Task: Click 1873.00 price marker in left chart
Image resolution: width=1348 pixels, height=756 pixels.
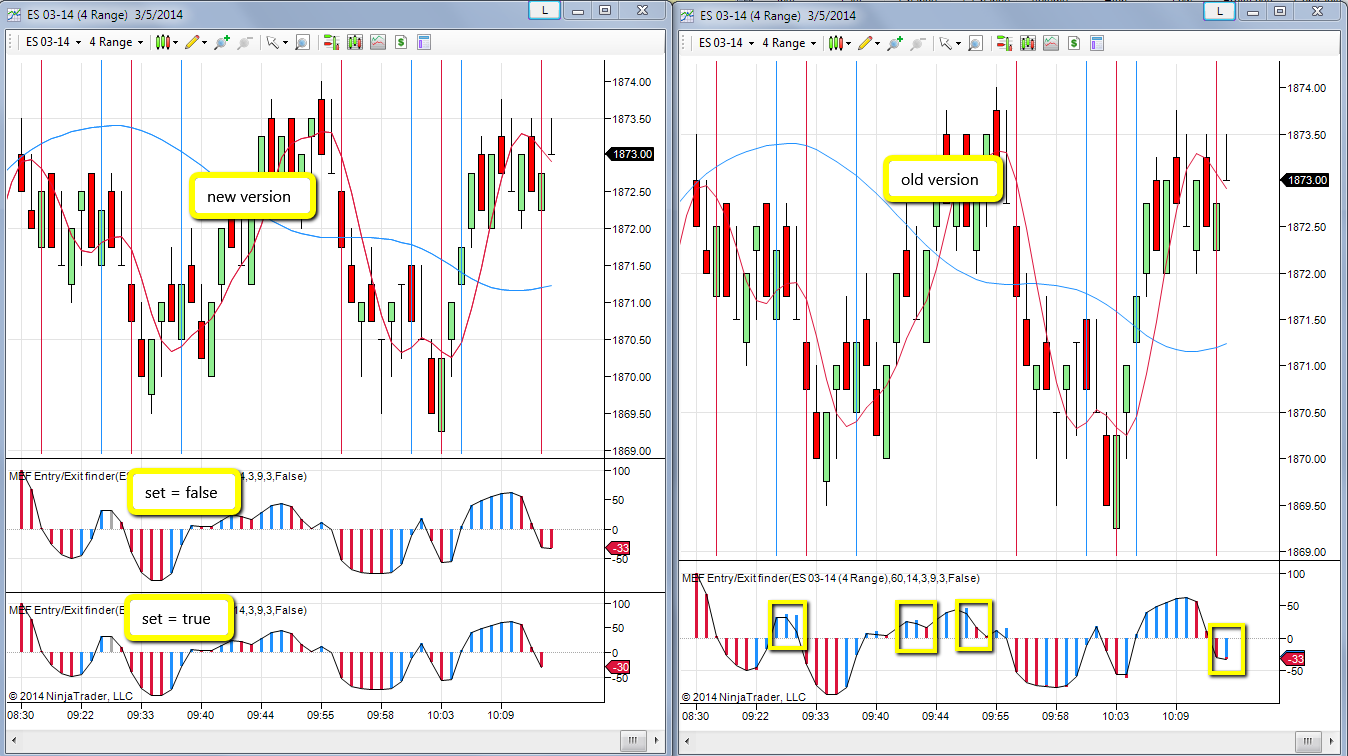Action: 630,154
